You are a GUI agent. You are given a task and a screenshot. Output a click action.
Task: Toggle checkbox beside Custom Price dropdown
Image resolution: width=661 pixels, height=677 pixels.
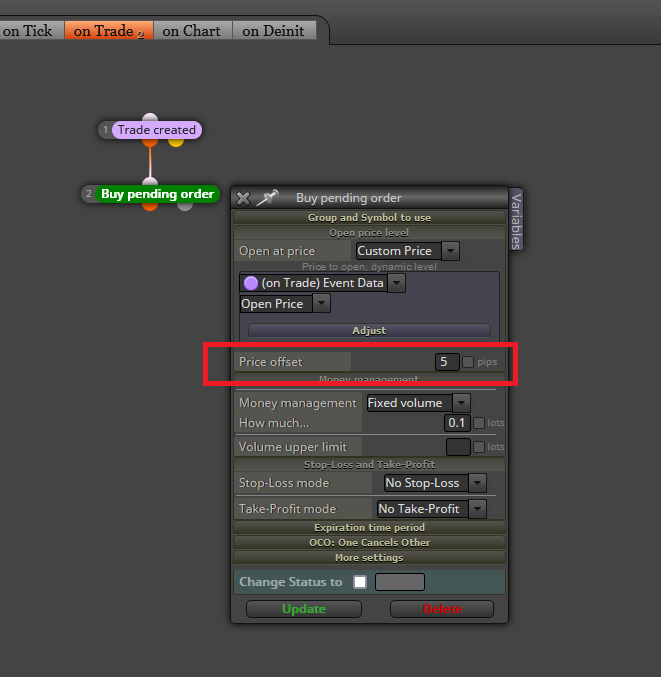[468, 251]
